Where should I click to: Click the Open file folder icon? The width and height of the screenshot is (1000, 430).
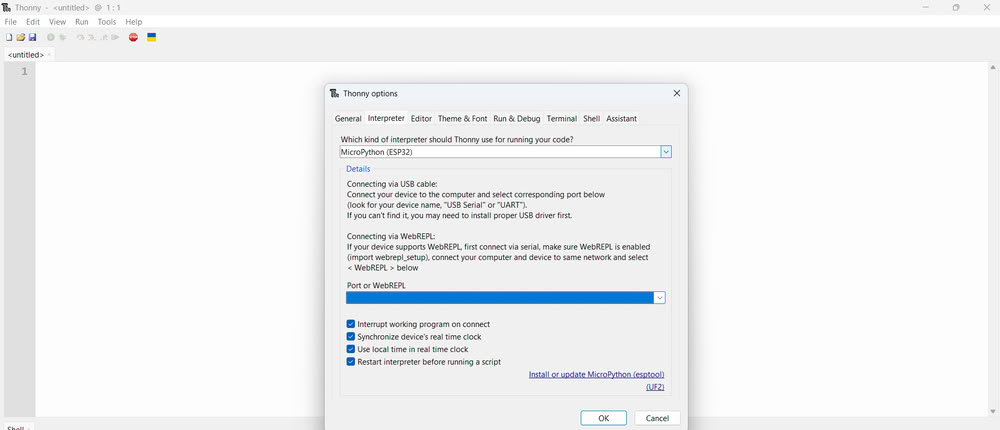pos(20,37)
